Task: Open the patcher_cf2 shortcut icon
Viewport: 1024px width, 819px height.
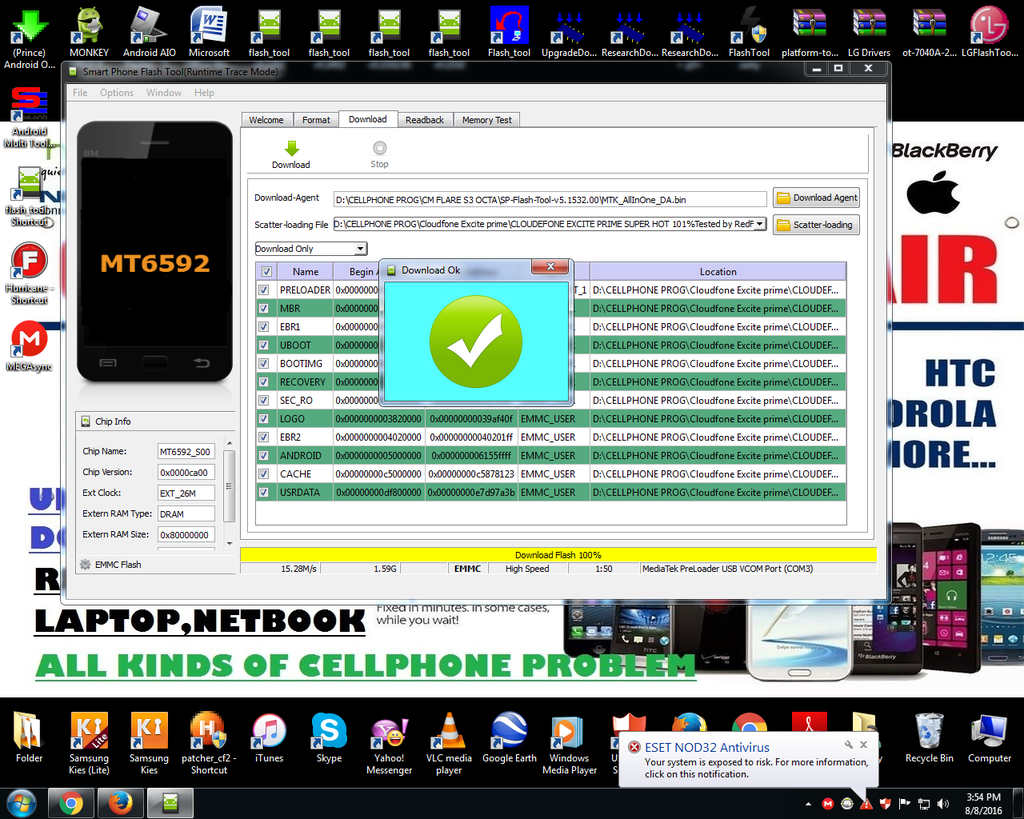Action: (209, 743)
